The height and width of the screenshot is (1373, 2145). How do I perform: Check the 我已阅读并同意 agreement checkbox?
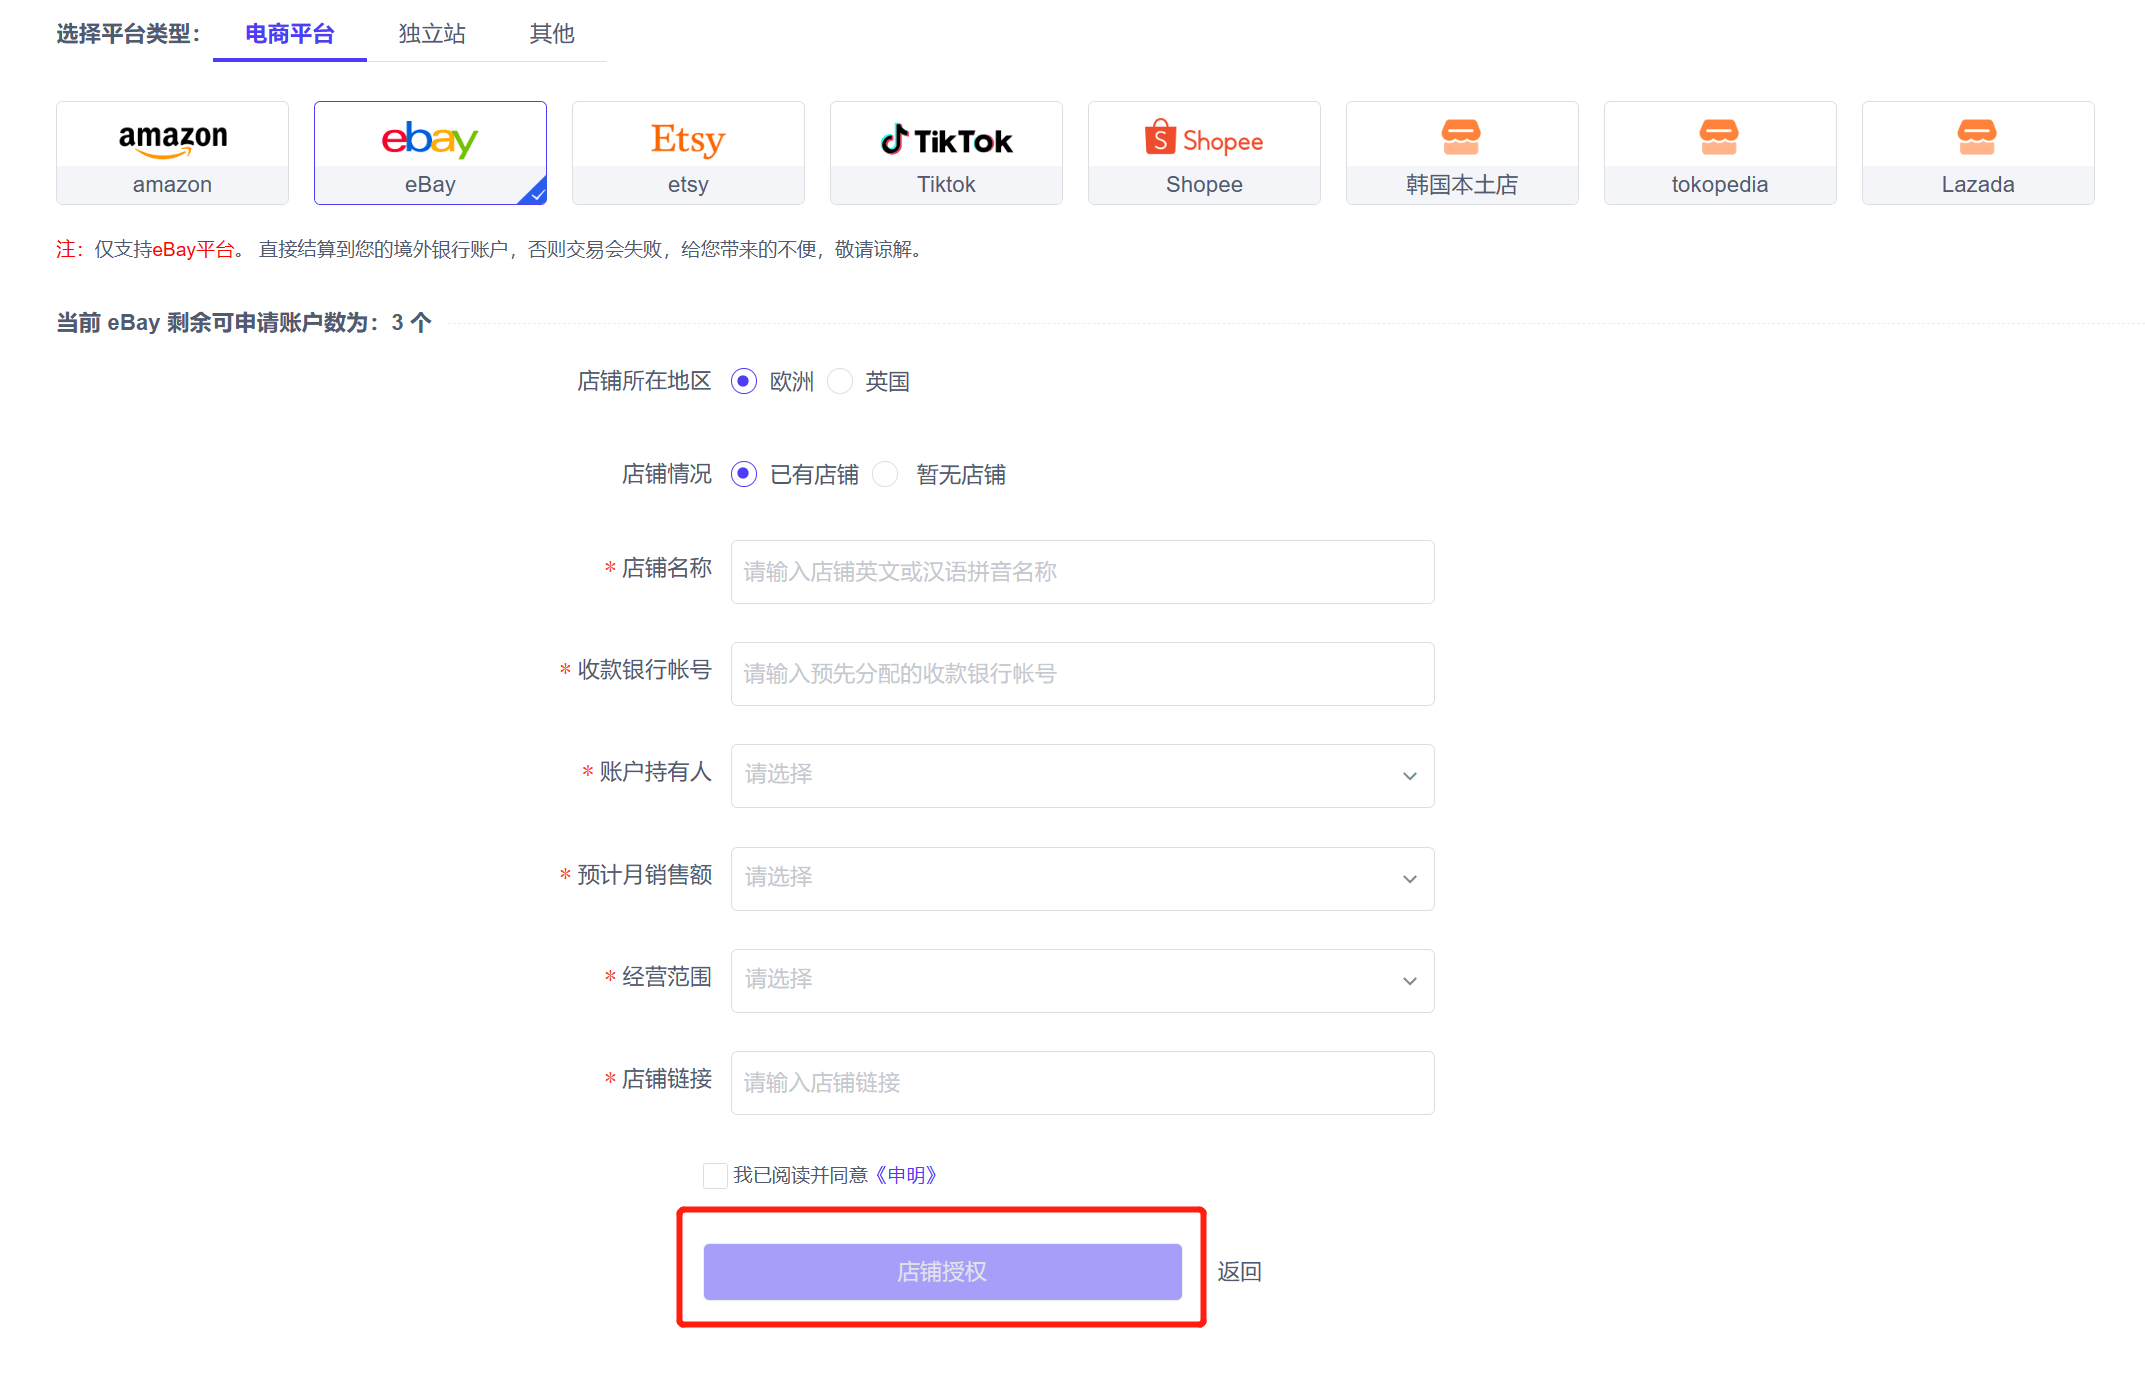pos(715,1175)
